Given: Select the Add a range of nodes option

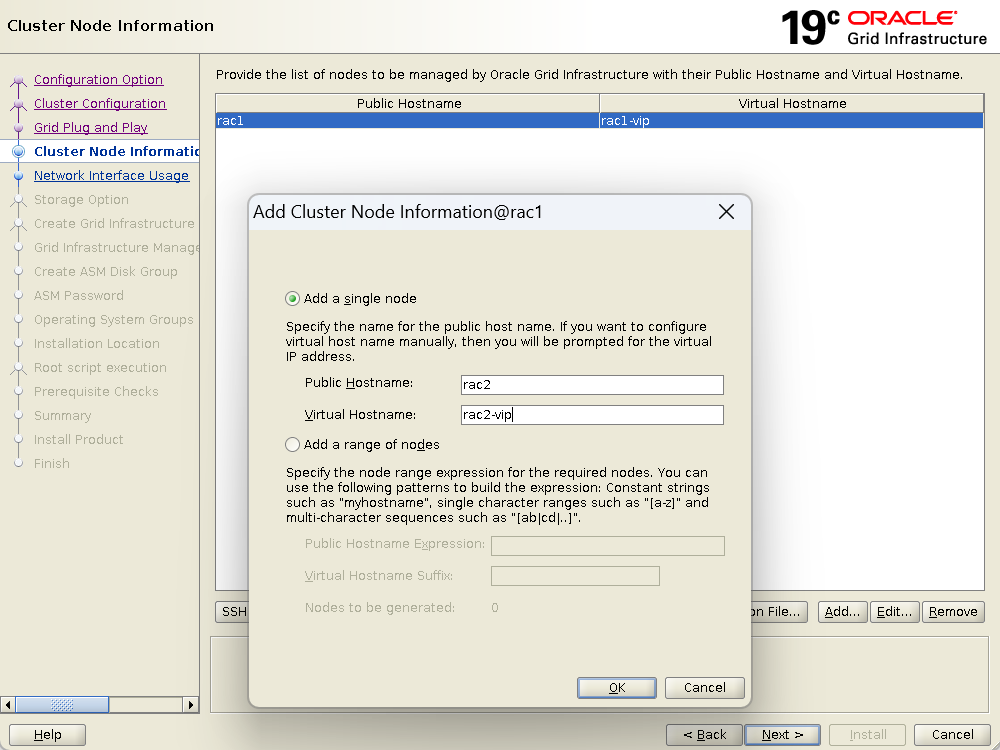Looking at the screenshot, I should pyautogui.click(x=293, y=445).
